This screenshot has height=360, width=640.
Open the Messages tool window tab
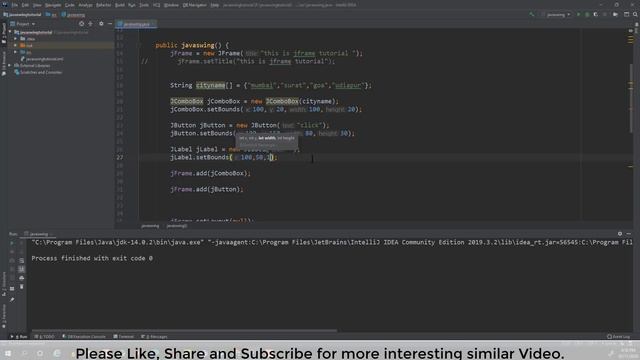coord(154,336)
